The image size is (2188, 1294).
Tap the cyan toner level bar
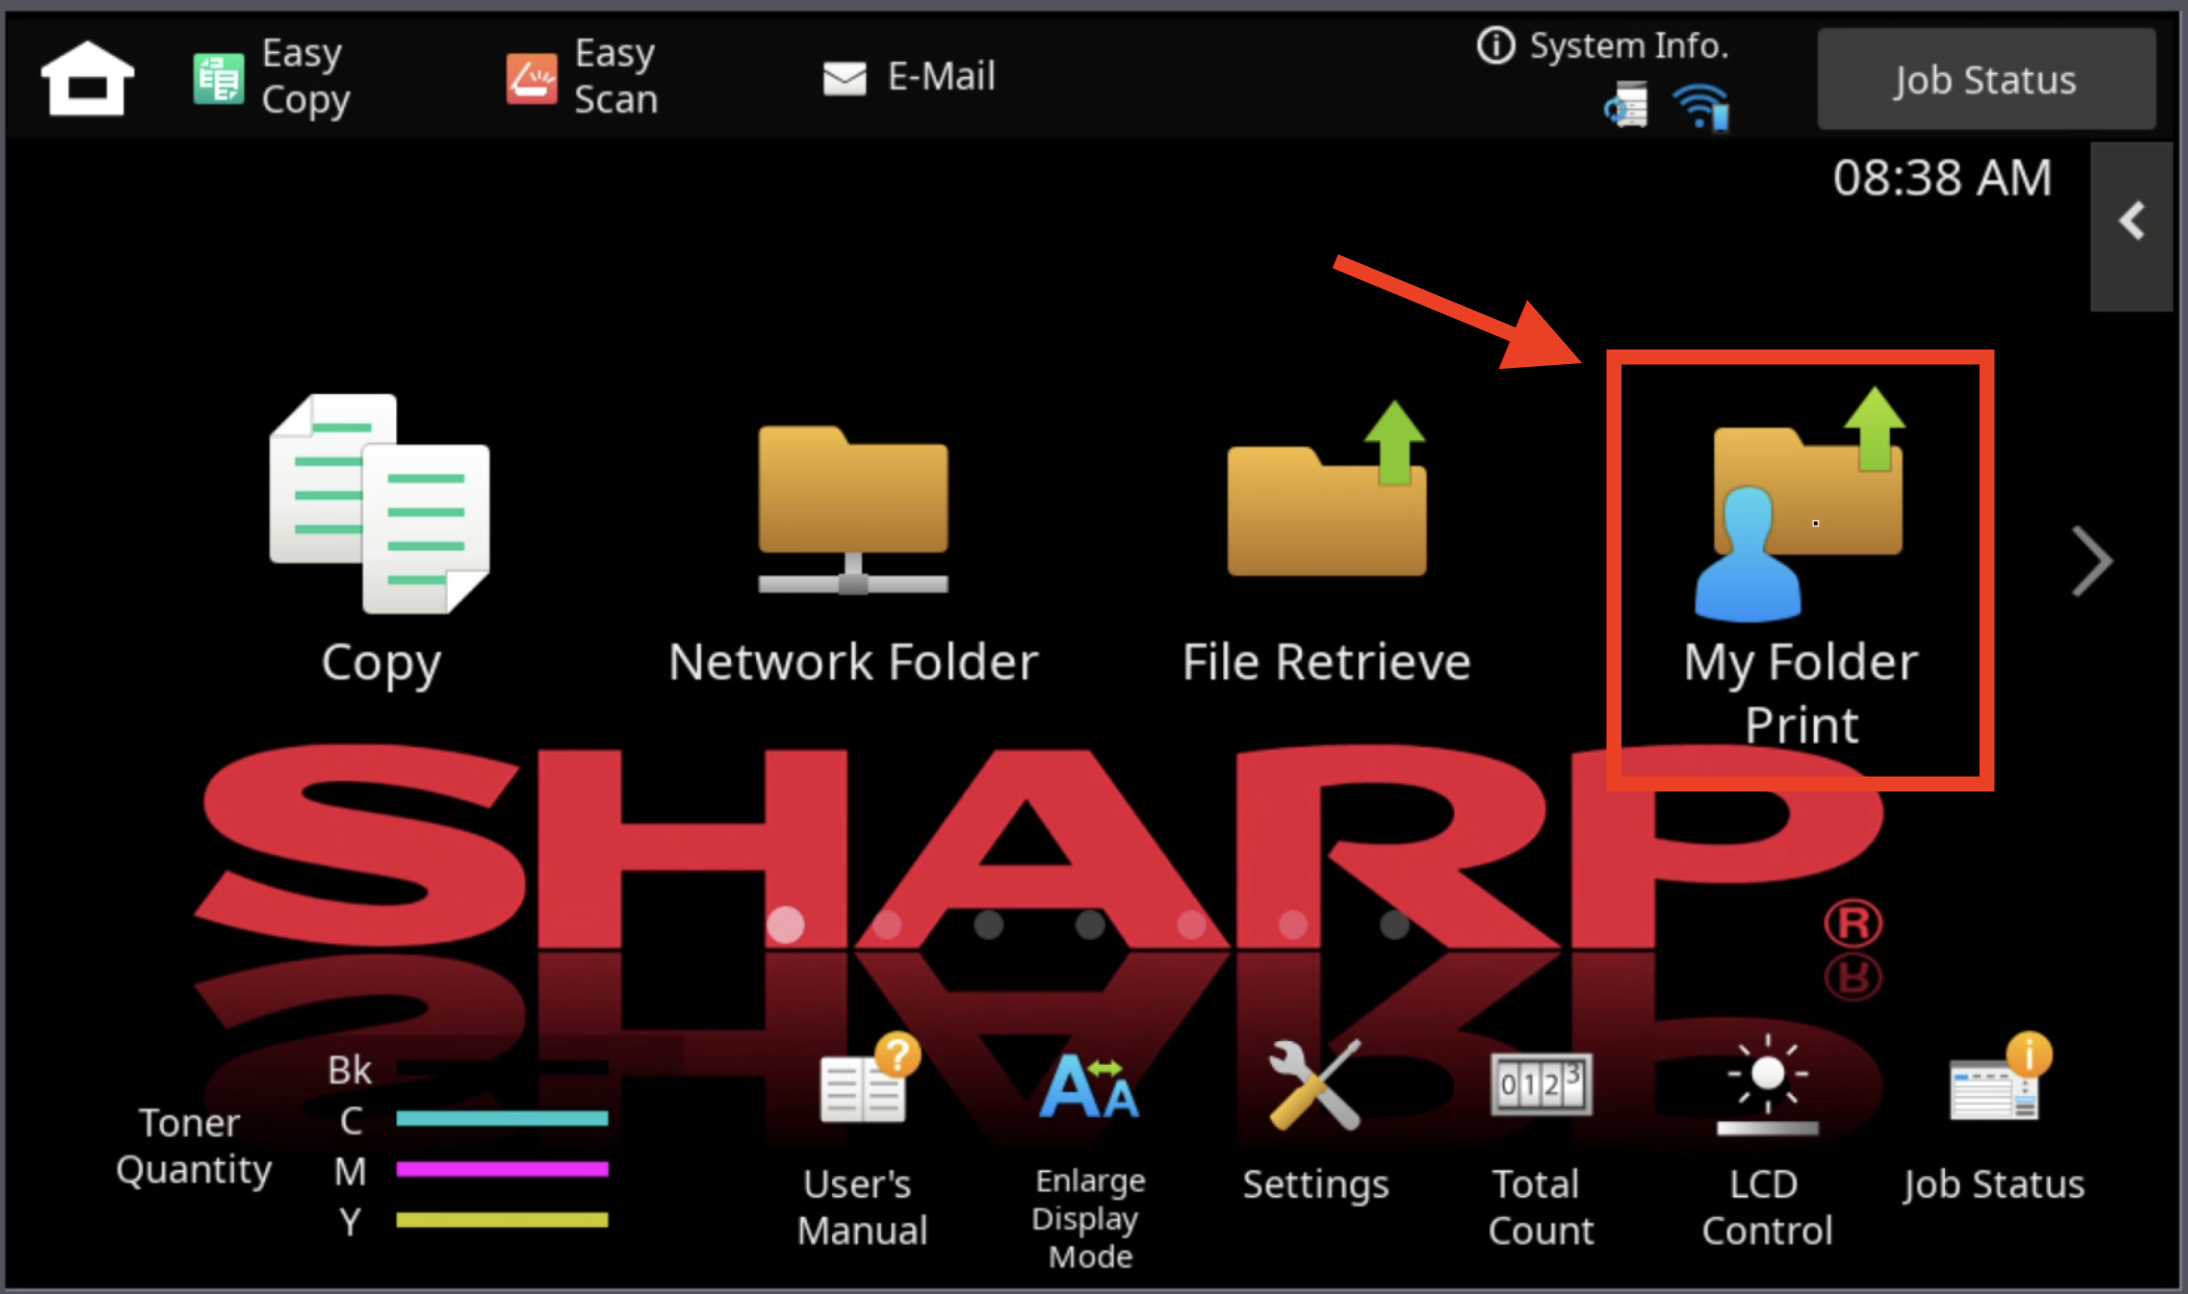tap(502, 1118)
